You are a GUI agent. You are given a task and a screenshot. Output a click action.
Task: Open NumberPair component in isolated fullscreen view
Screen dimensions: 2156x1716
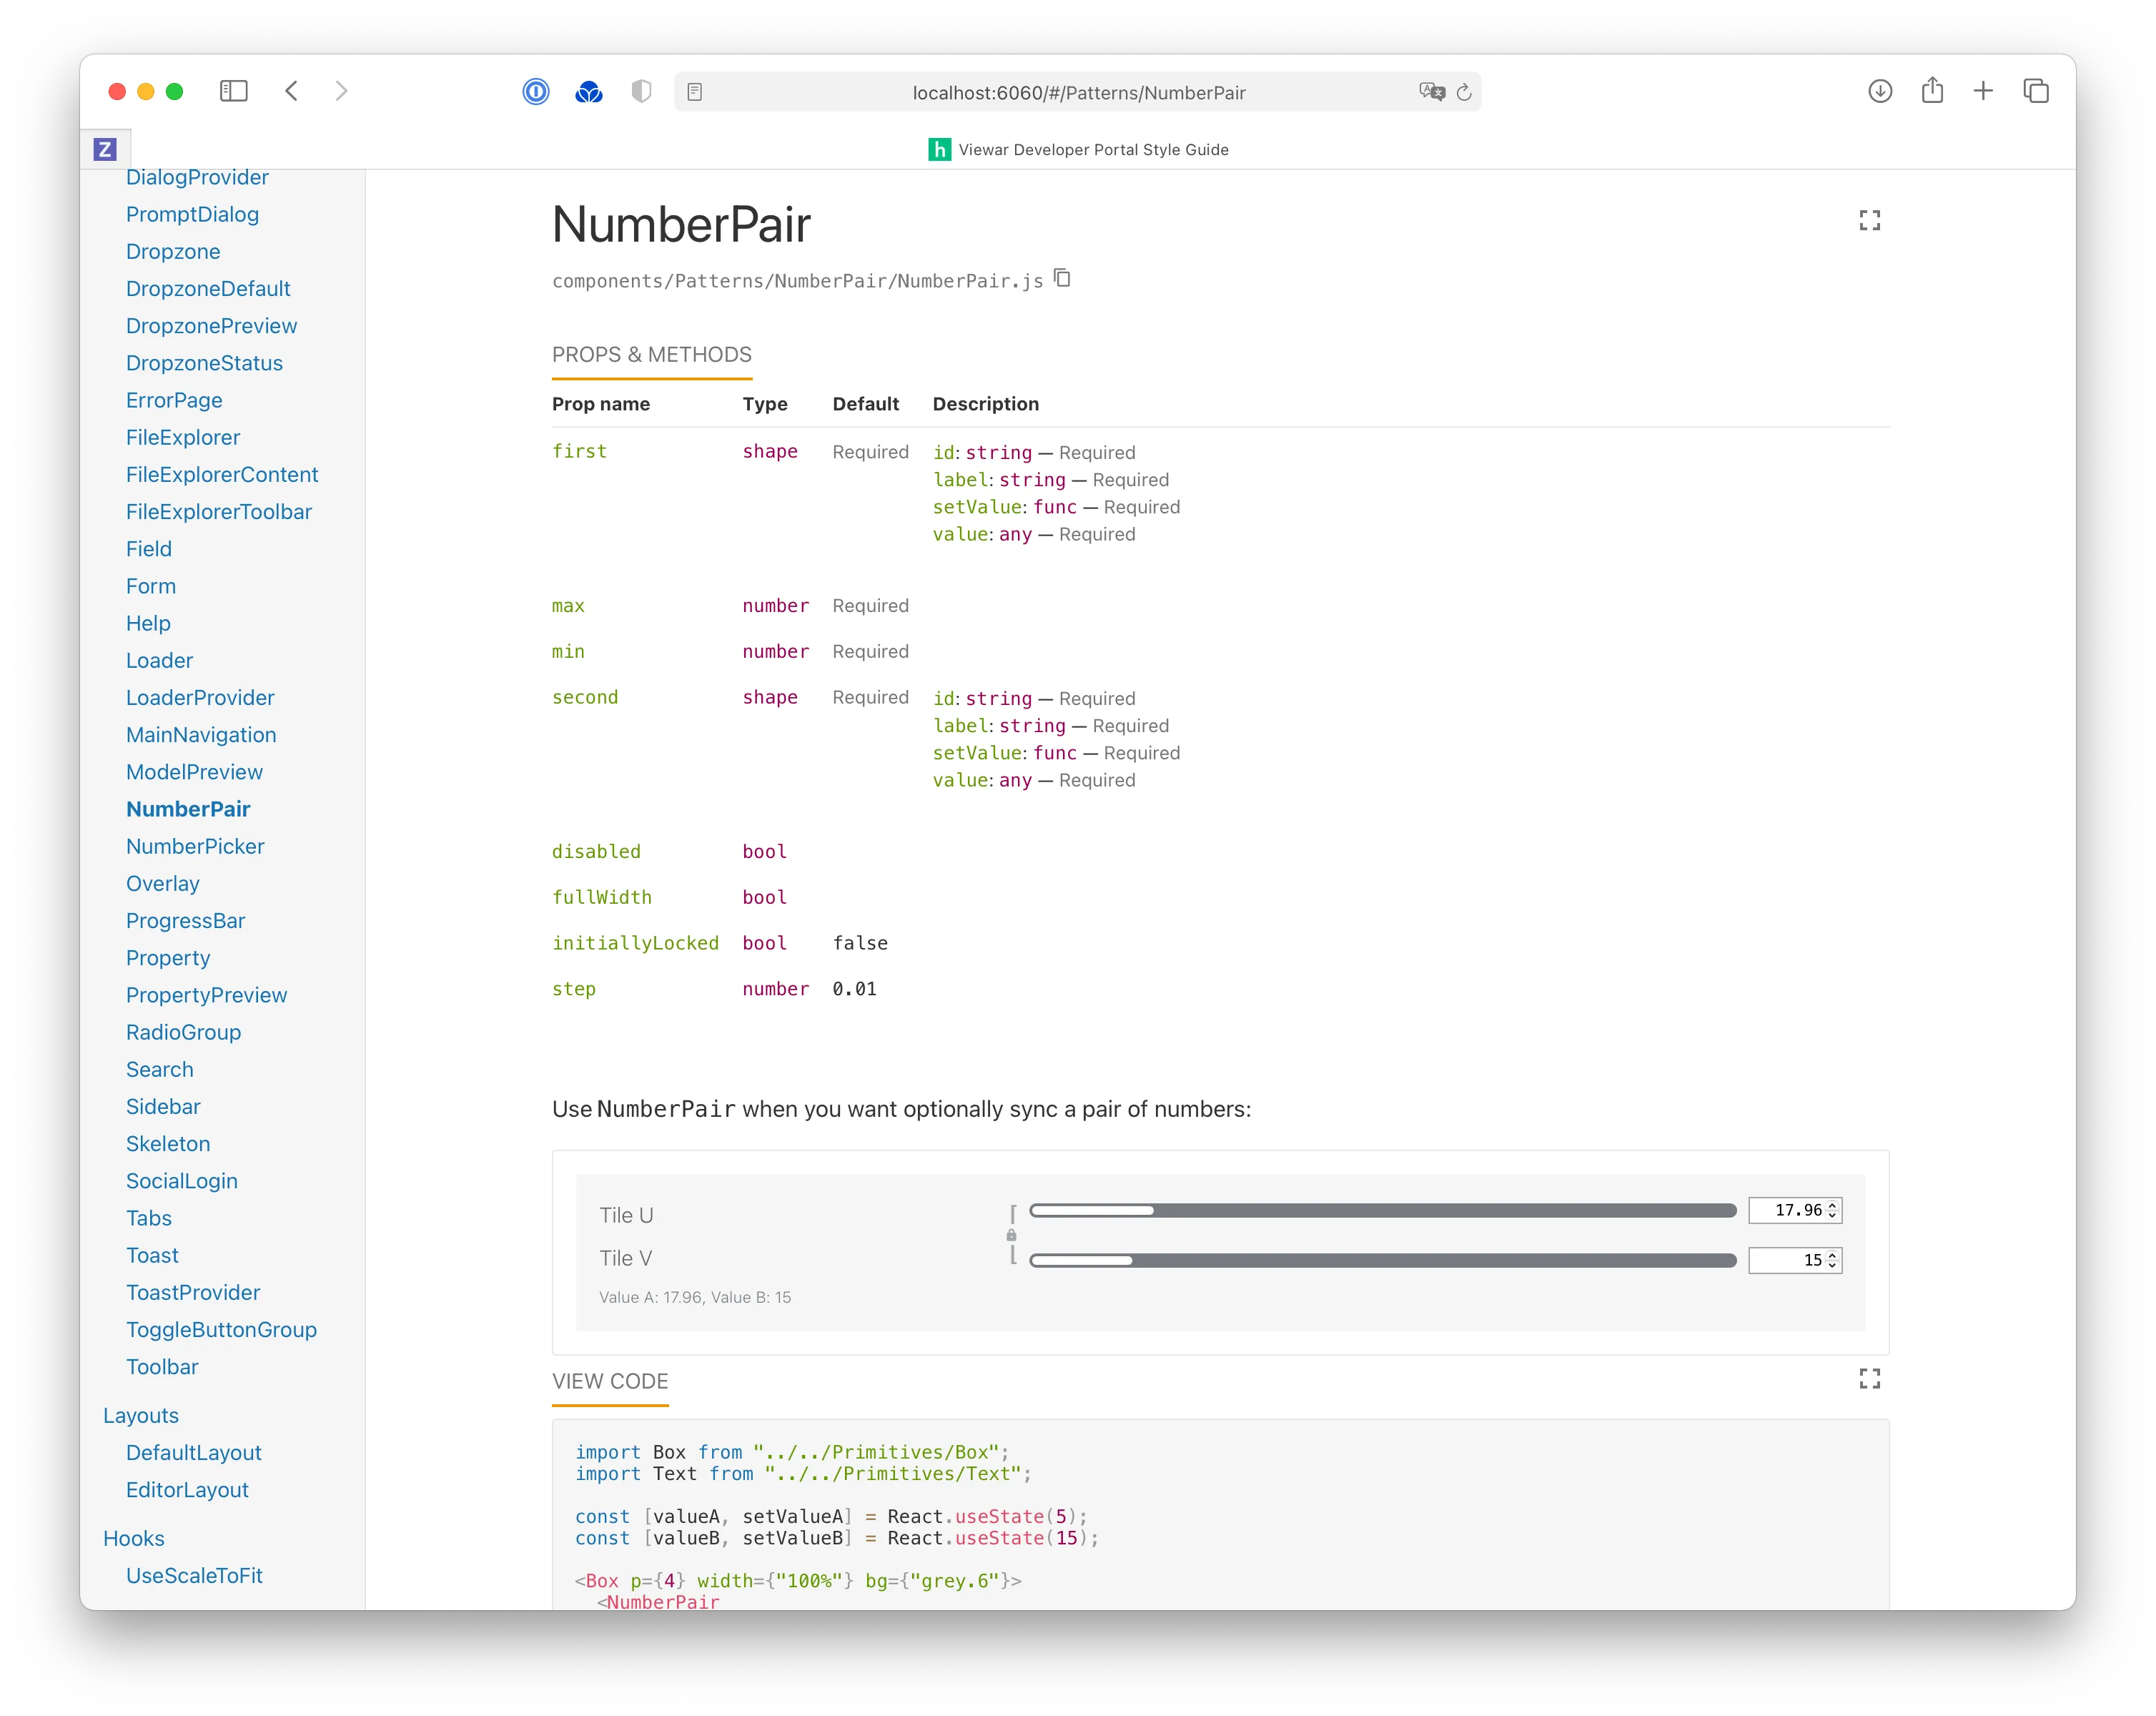pyautogui.click(x=1869, y=220)
